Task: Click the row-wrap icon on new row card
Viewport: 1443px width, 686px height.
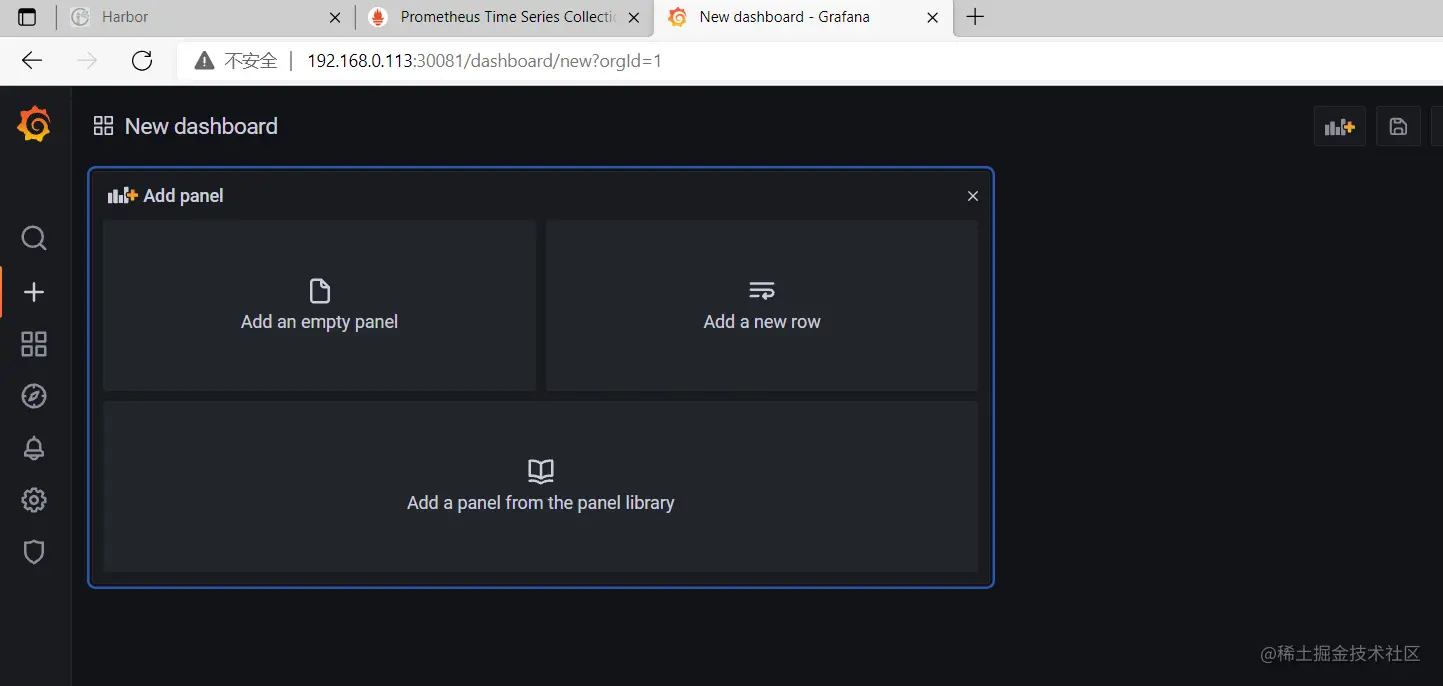Action: click(x=762, y=291)
